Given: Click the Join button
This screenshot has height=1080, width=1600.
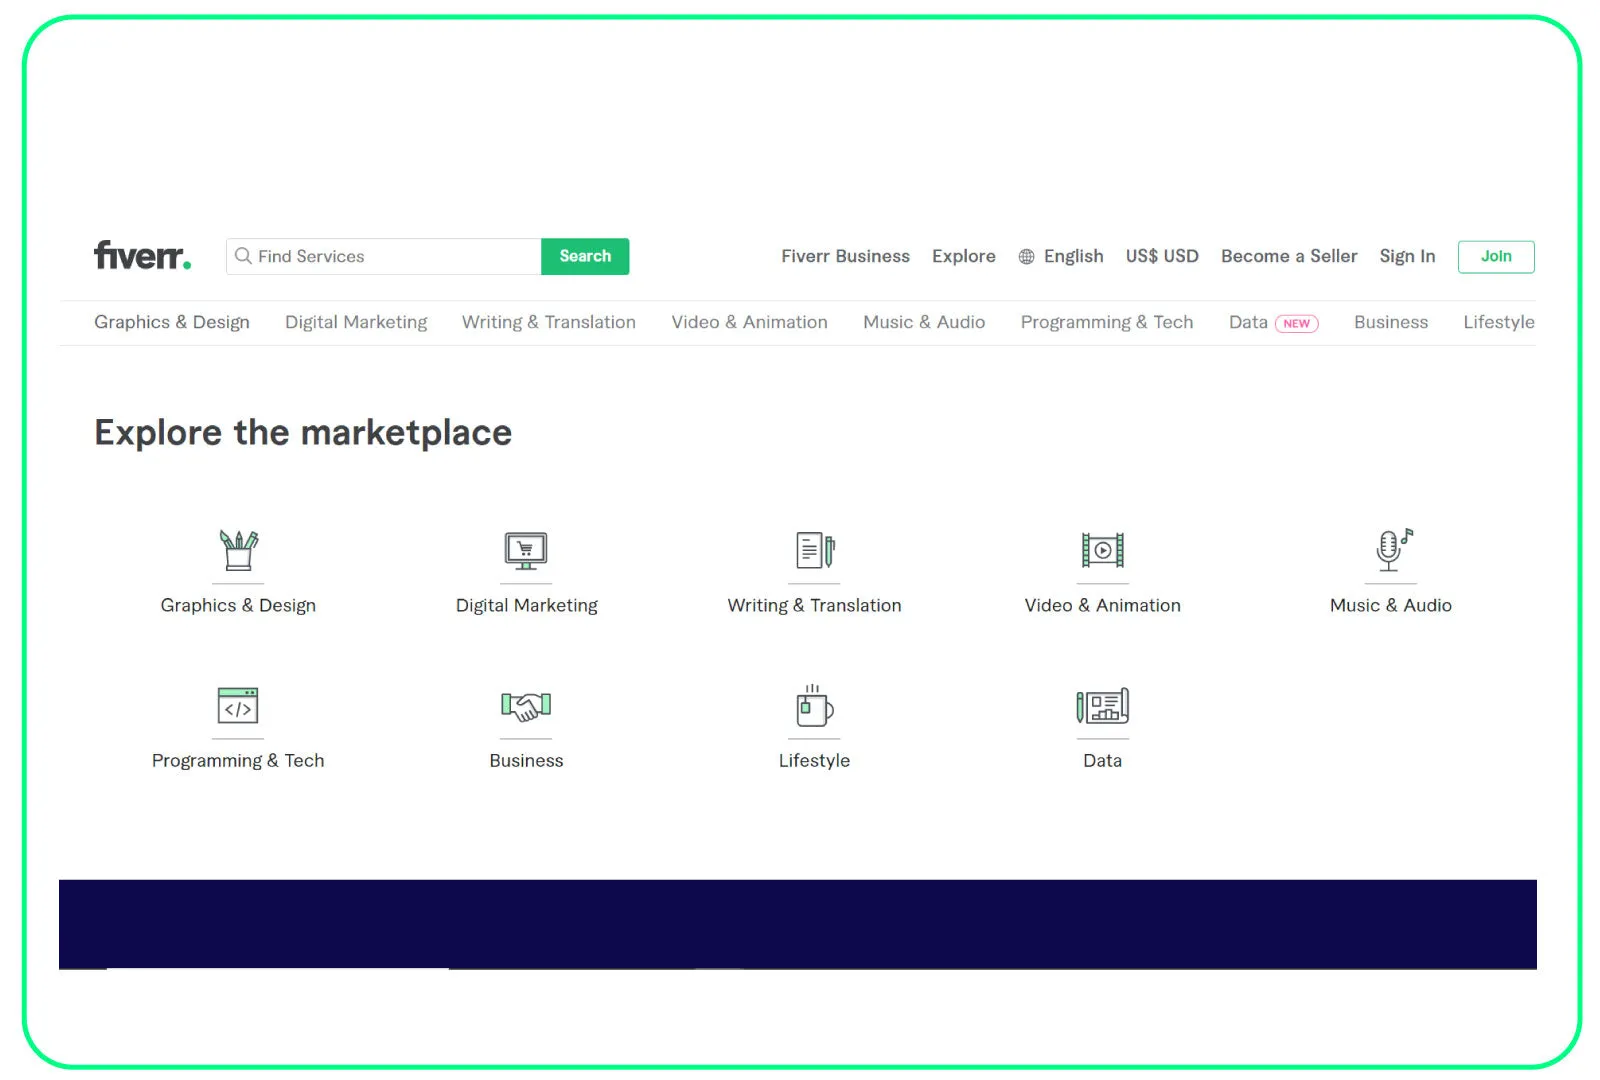Looking at the screenshot, I should coord(1496,256).
